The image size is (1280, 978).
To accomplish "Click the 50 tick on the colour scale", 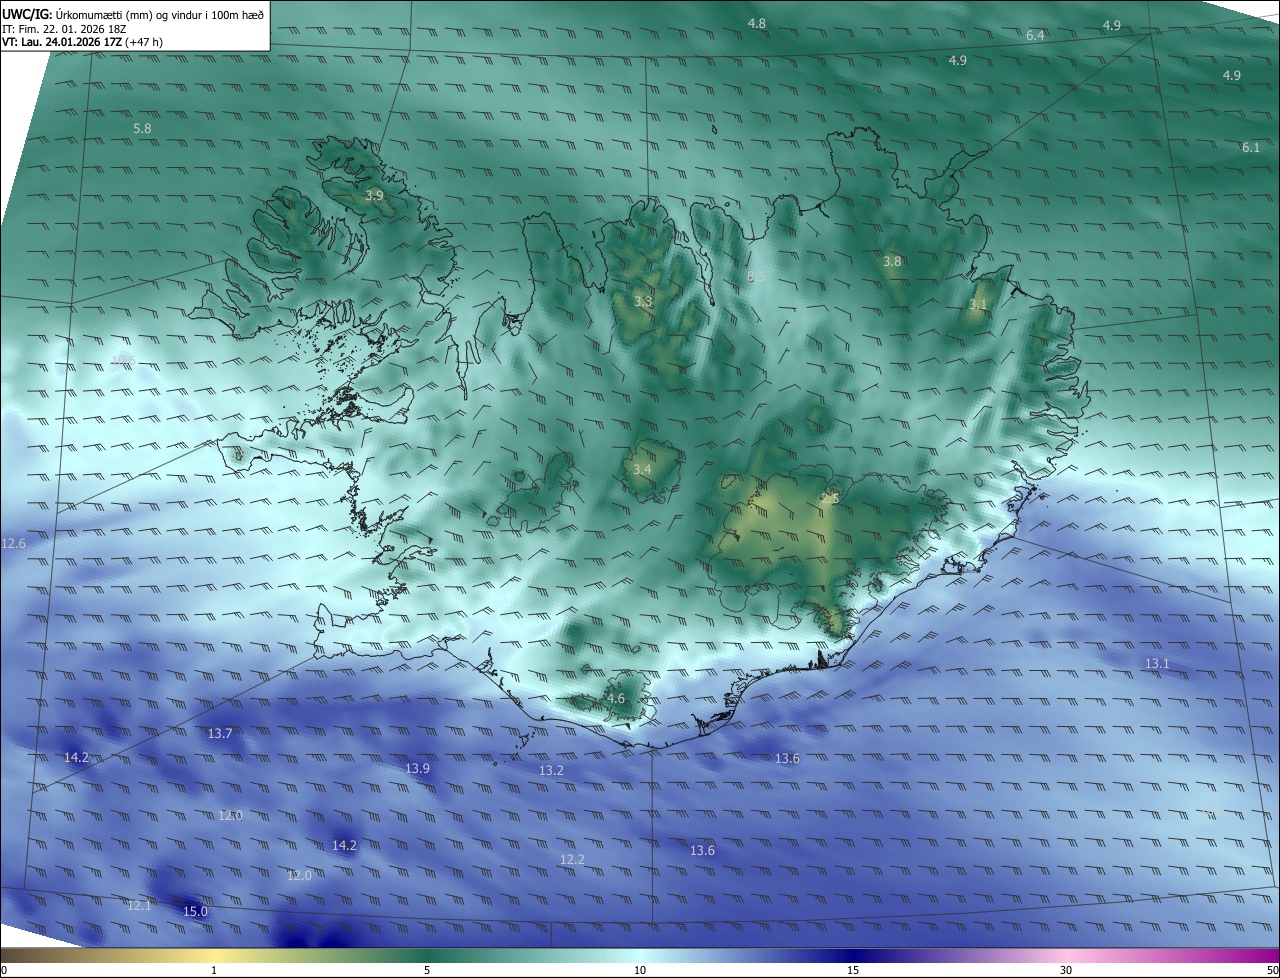I will coord(1272,970).
